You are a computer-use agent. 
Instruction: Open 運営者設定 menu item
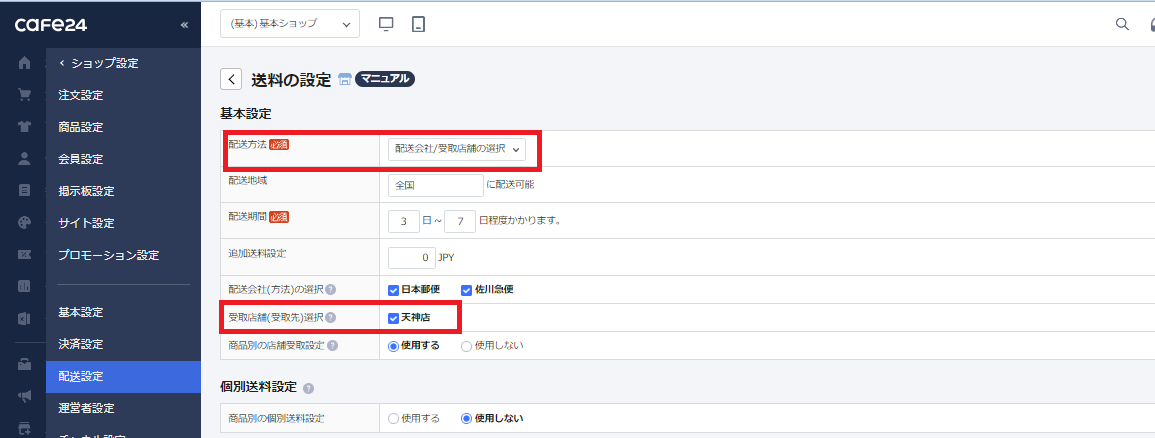click(x=86, y=408)
